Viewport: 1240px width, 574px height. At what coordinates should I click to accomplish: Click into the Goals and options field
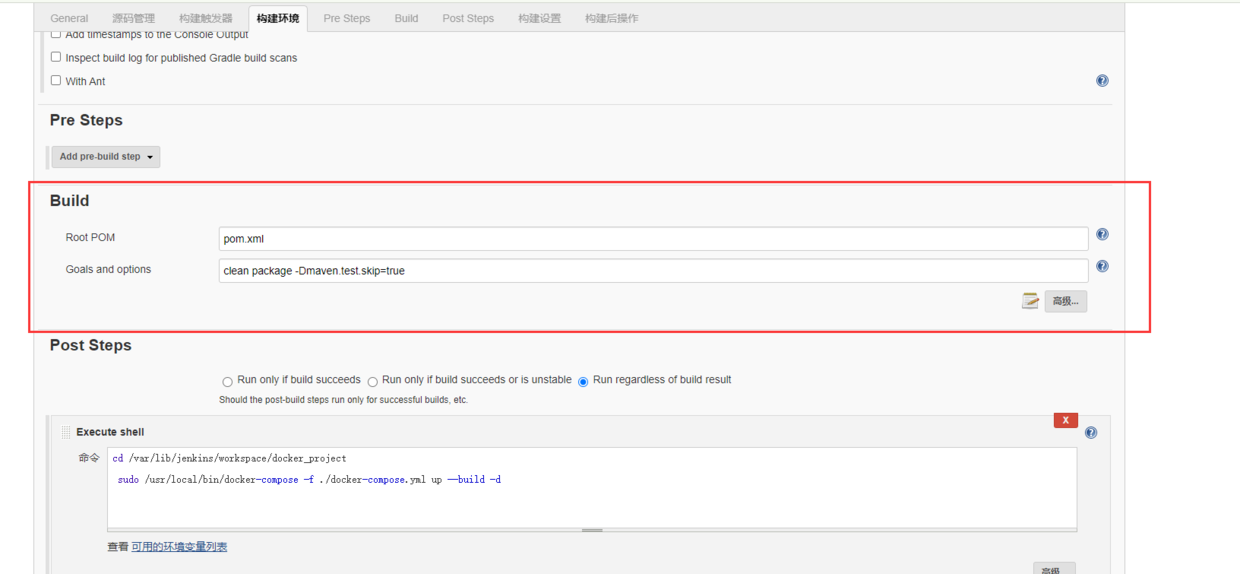click(x=653, y=271)
